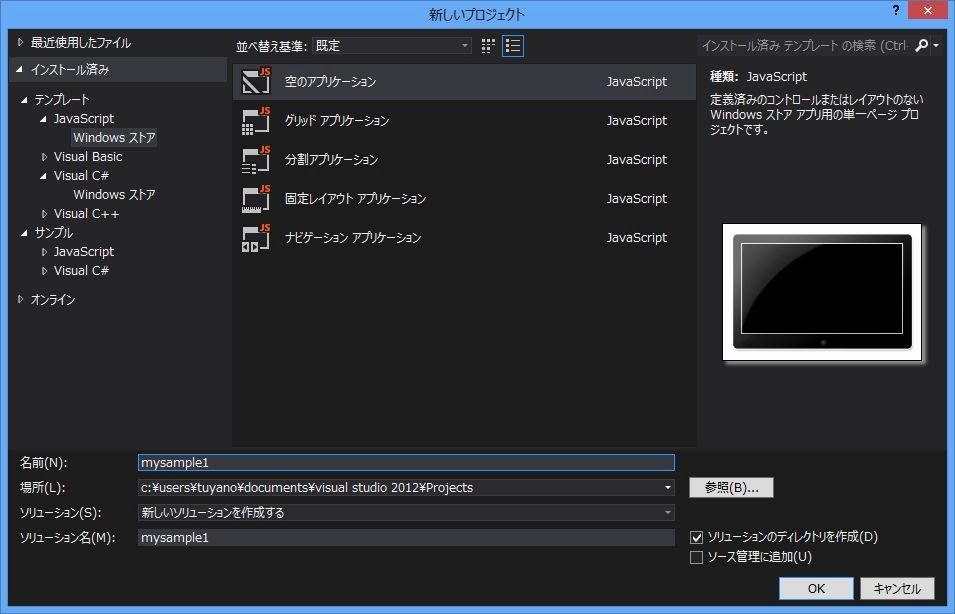Select the 空のアプリケーション template icon
Image resolution: width=955 pixels, height=614 pixels.
[256, 81]
